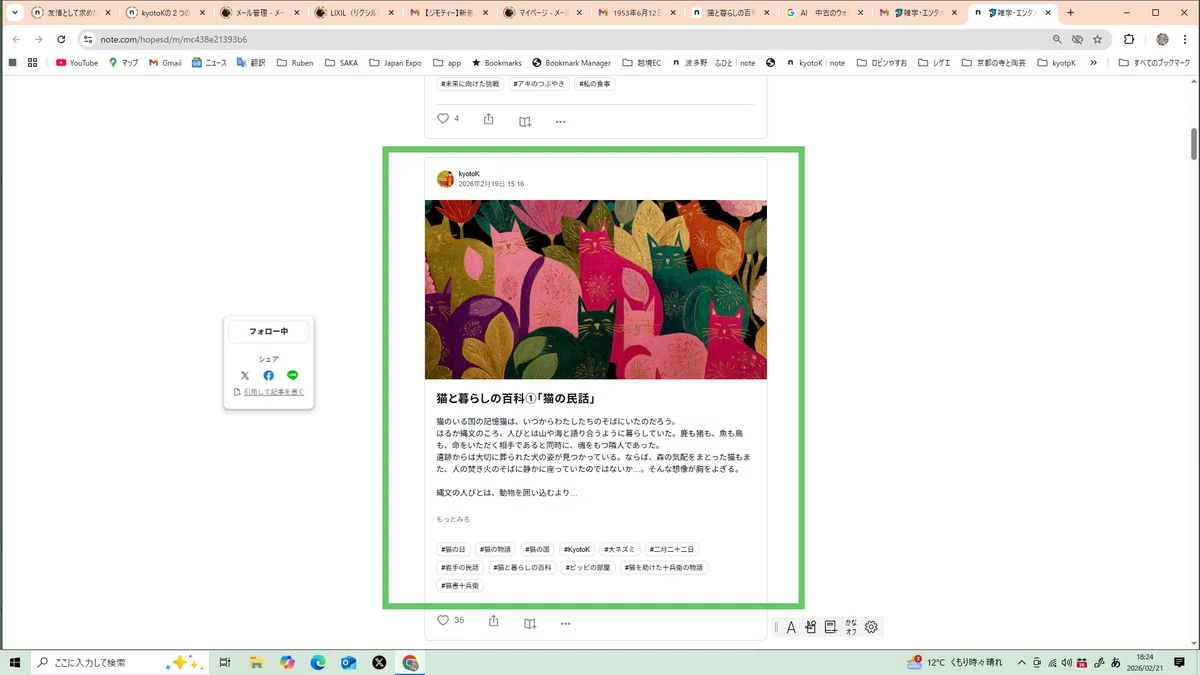
Task: Launch Microsoft Edge from taskbar
Action: point(318,662)
